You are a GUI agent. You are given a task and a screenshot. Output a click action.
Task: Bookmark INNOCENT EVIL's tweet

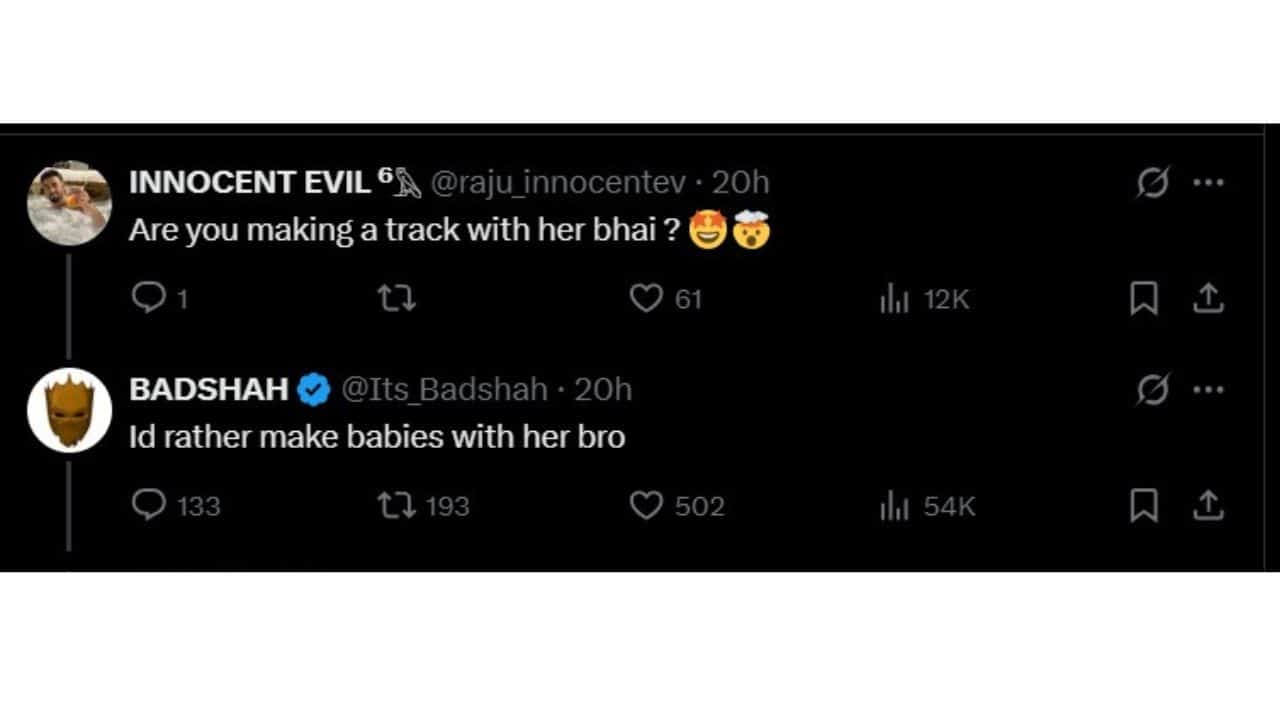tap(1144, 298)
